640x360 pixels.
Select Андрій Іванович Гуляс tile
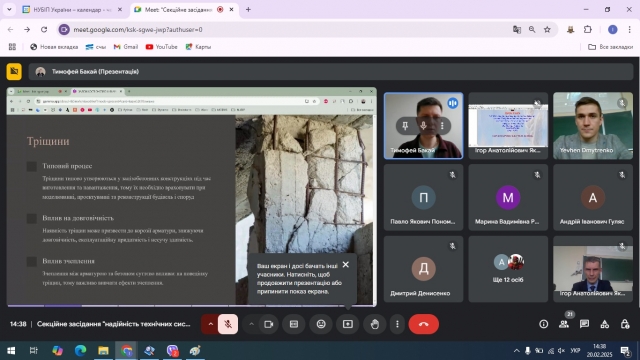click(593, 197)
